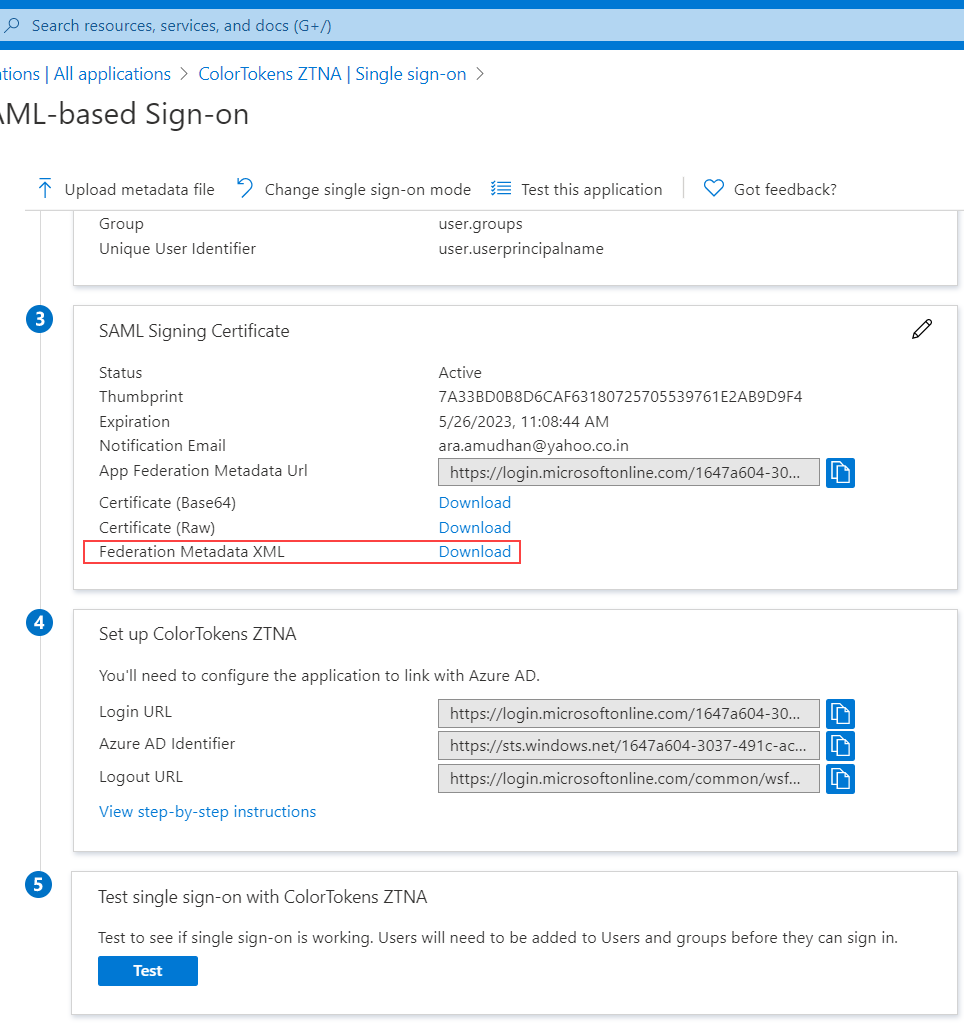
Task: Click the search magnifier icon
Action: [12, 25]
